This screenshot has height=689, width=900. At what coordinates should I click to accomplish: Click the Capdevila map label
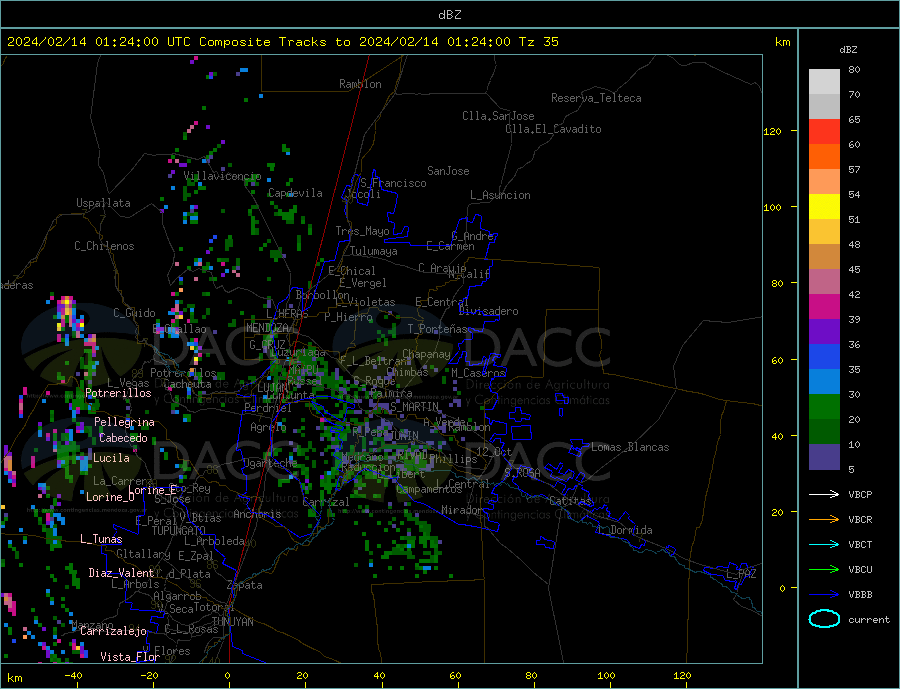pyautogui.click(x=295, y=193)
